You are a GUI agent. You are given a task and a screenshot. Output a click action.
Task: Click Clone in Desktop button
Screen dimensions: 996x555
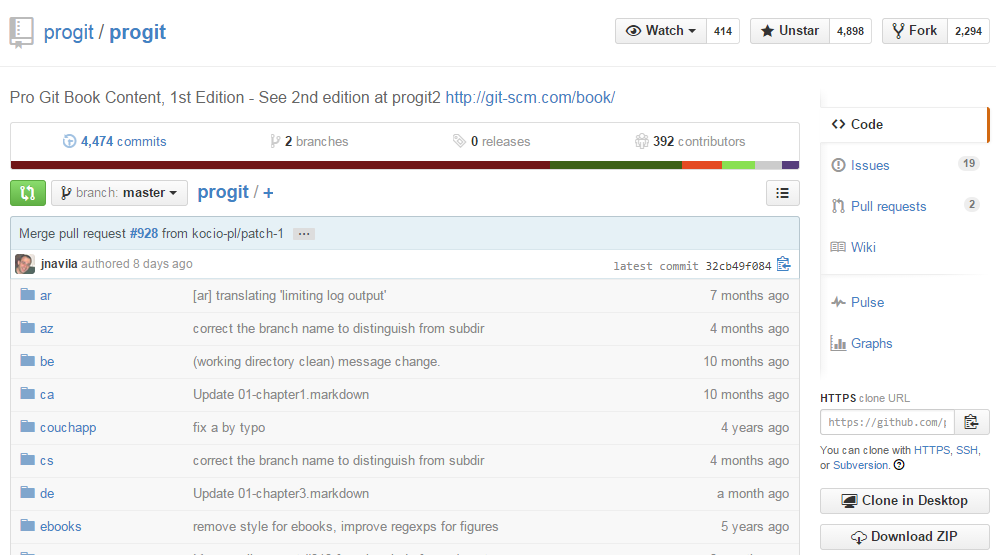905,500
